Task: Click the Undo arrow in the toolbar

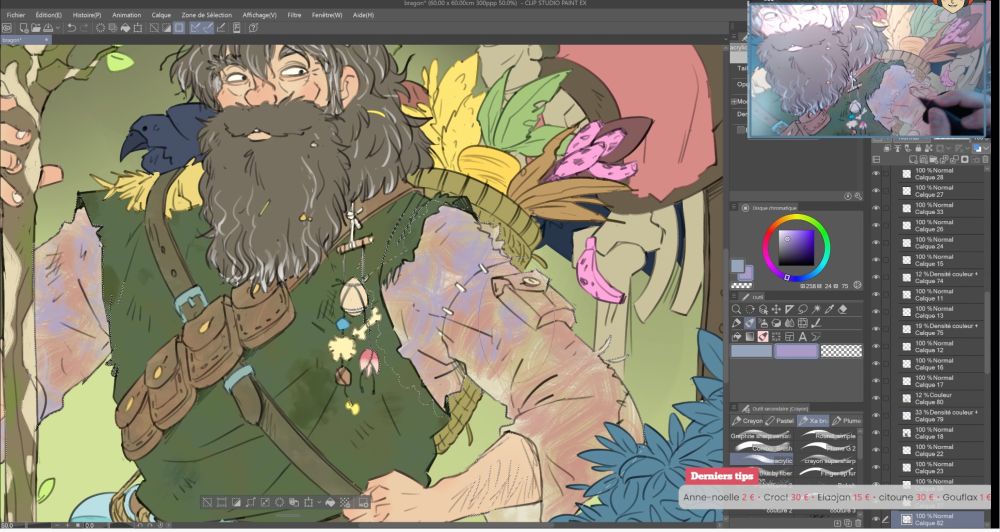Action: 71,28
